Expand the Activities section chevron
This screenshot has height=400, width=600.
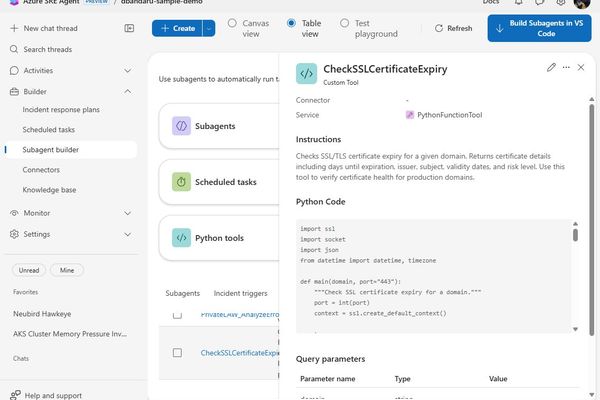(x=128, y=70)
